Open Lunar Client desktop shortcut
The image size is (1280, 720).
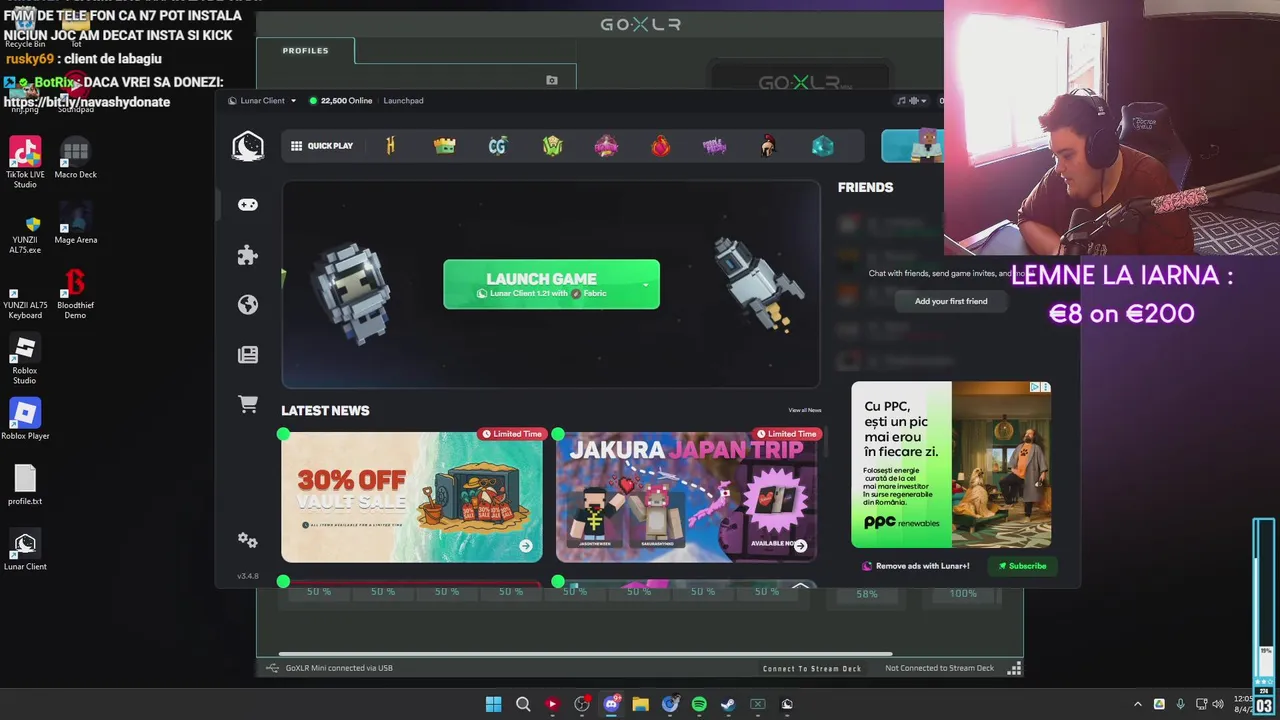(25, 550)
